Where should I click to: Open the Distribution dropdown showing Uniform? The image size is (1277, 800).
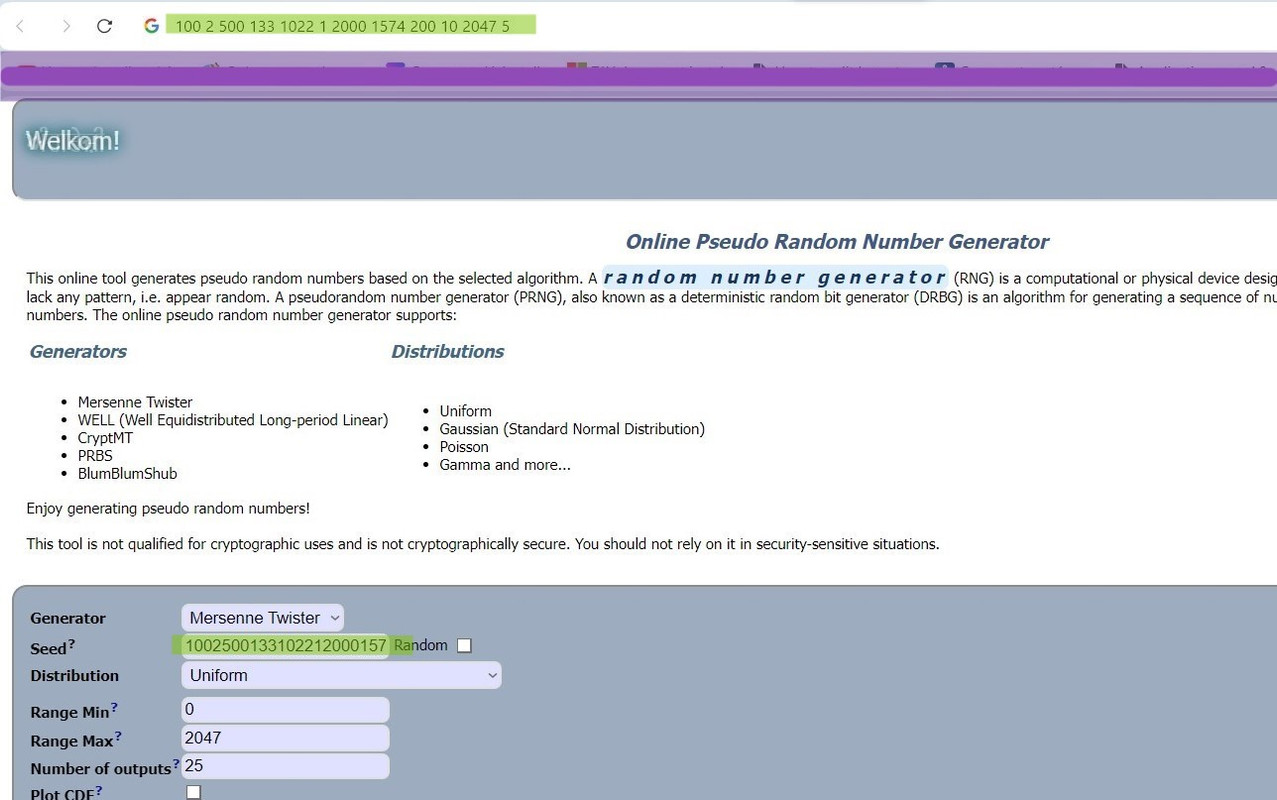coord(341,675)
